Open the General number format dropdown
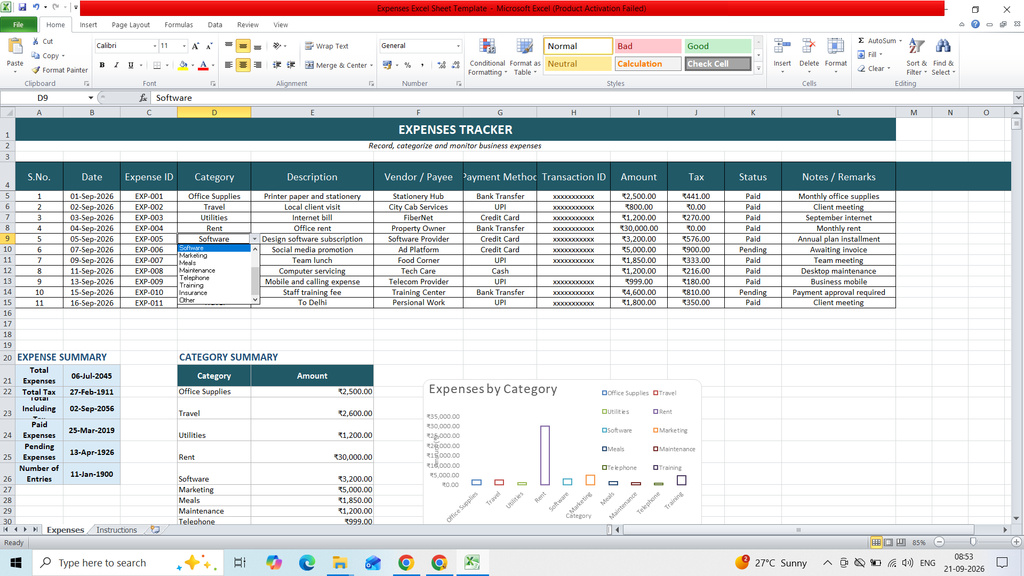The width and height of the screenshot is (1024, 576). 458,46
